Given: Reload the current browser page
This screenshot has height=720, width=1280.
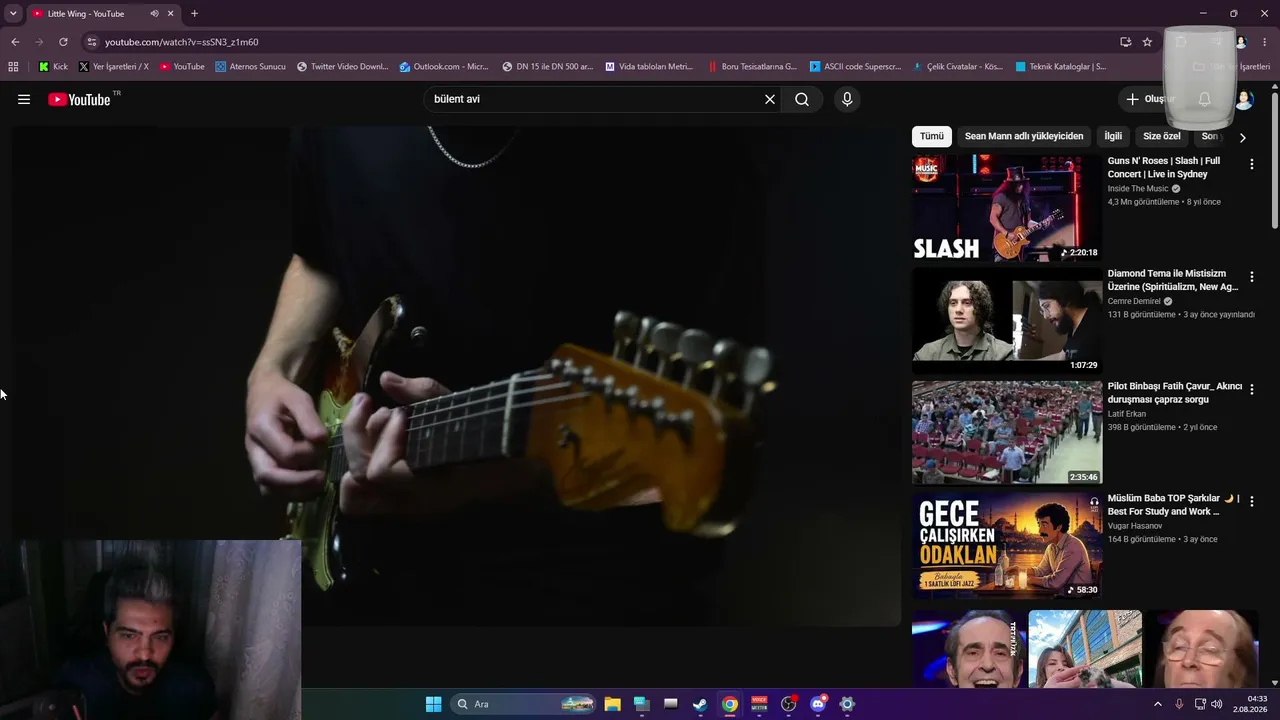Looking at the screenshot, I should [x=63, y=42].
